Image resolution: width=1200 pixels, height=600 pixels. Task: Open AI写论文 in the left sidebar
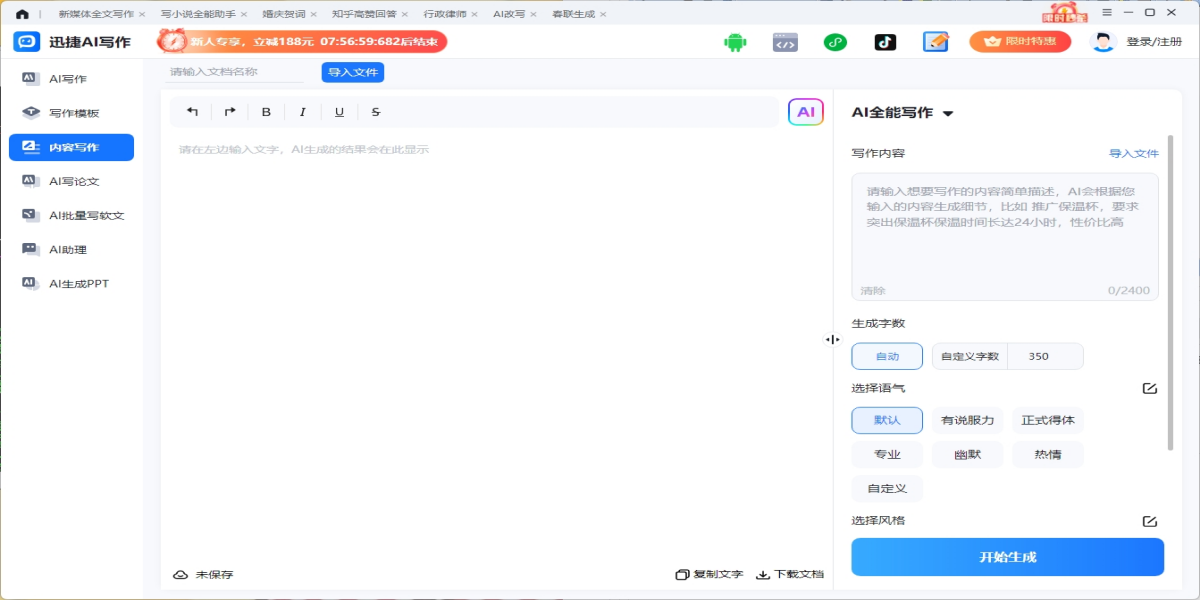[x=74, y=181]
